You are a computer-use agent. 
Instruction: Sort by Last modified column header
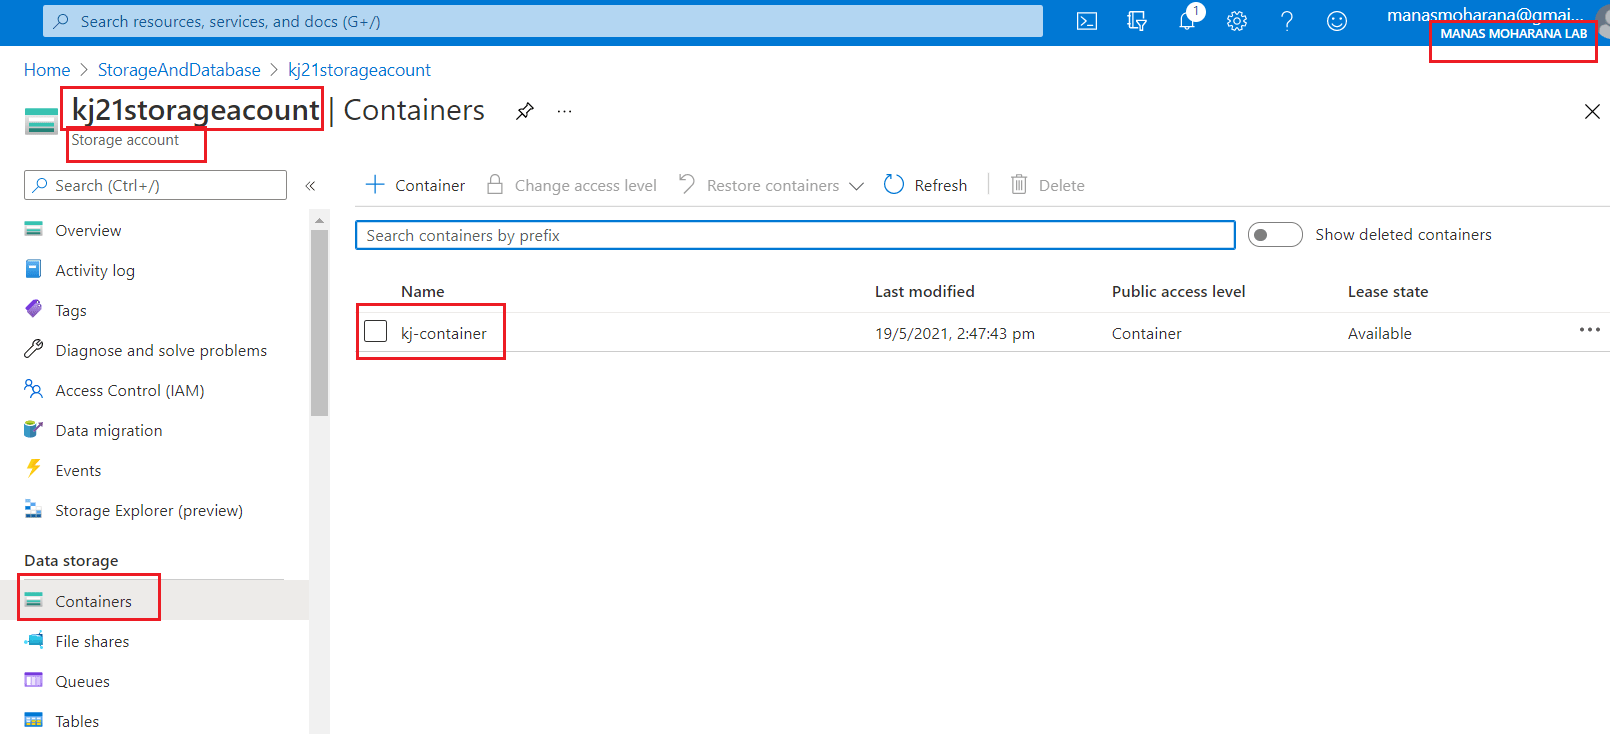click(925, 291)
